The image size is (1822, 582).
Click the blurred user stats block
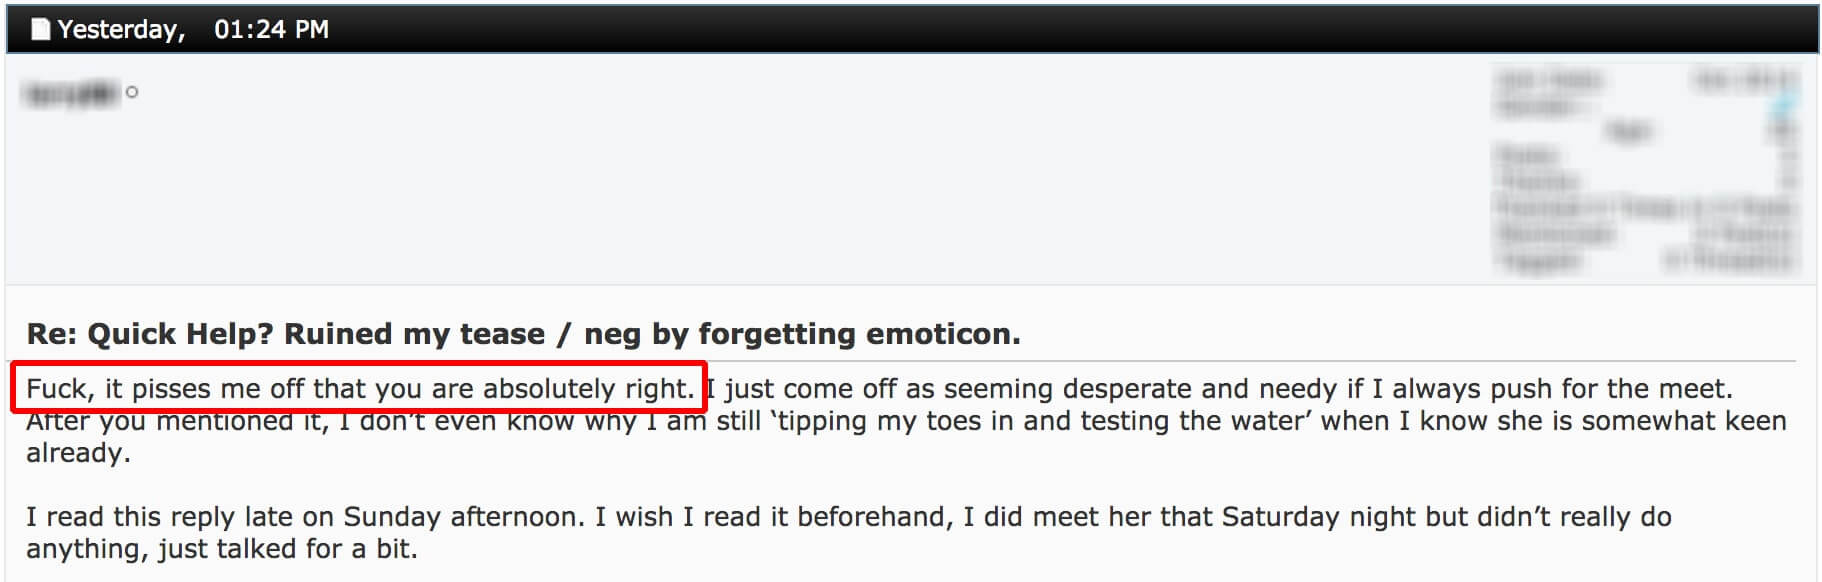(x=1647, y=170)
